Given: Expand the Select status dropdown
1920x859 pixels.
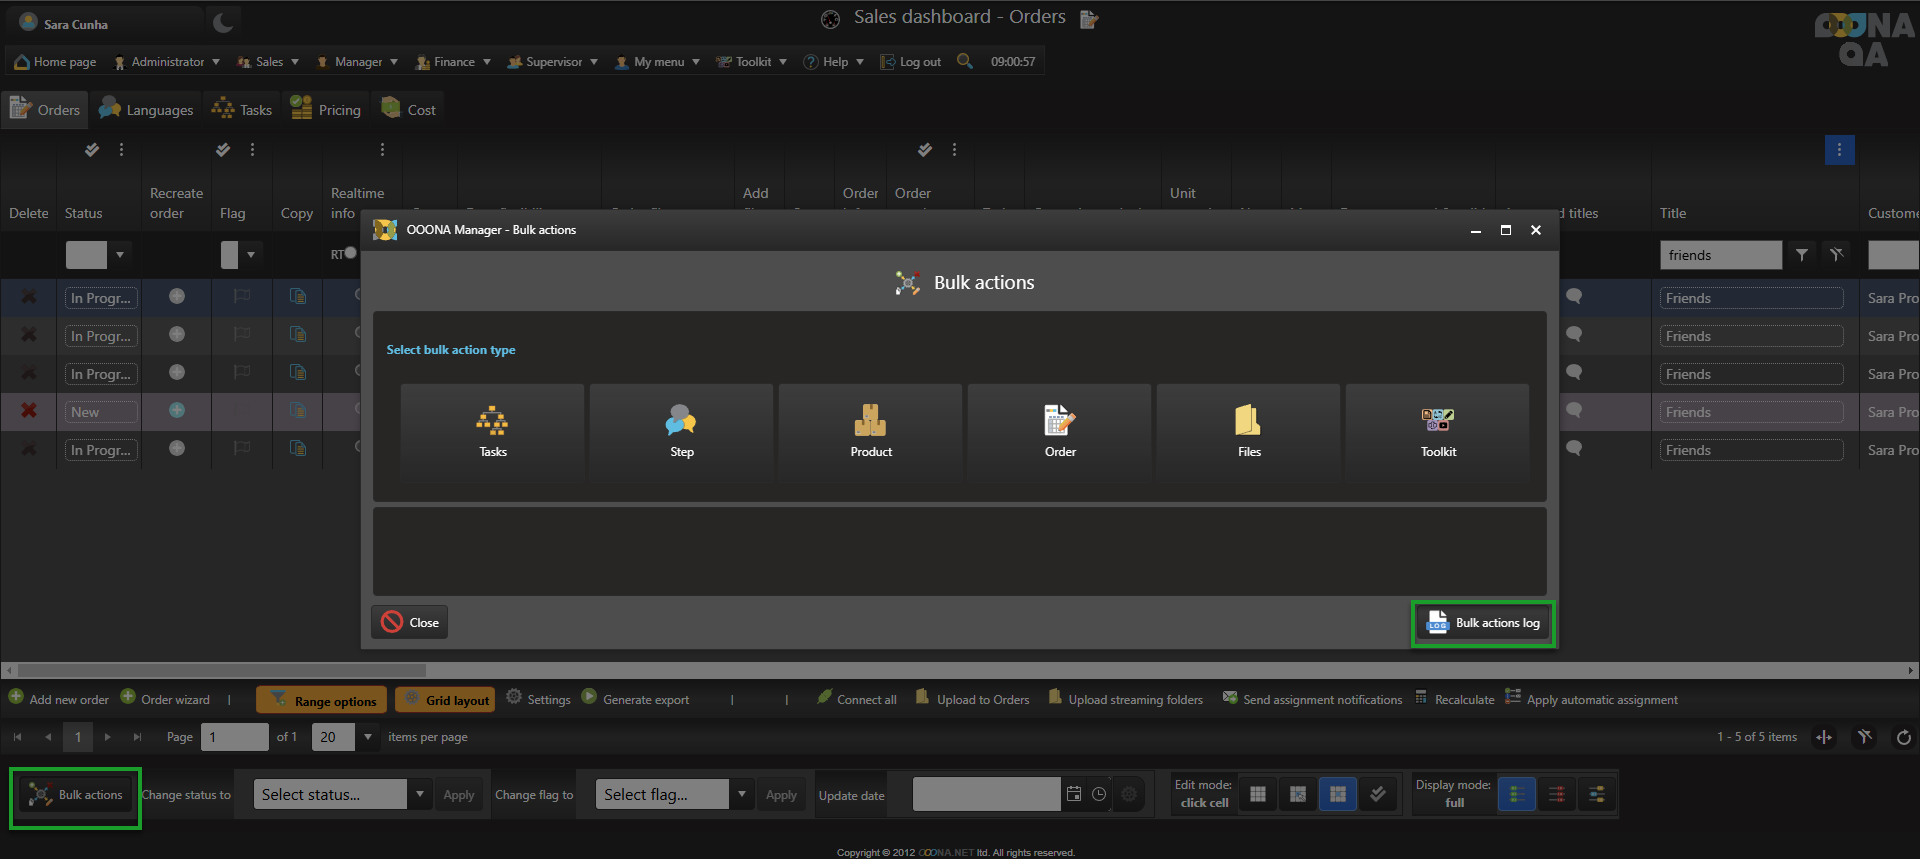Looking at the screenshot, I should 420,795.
